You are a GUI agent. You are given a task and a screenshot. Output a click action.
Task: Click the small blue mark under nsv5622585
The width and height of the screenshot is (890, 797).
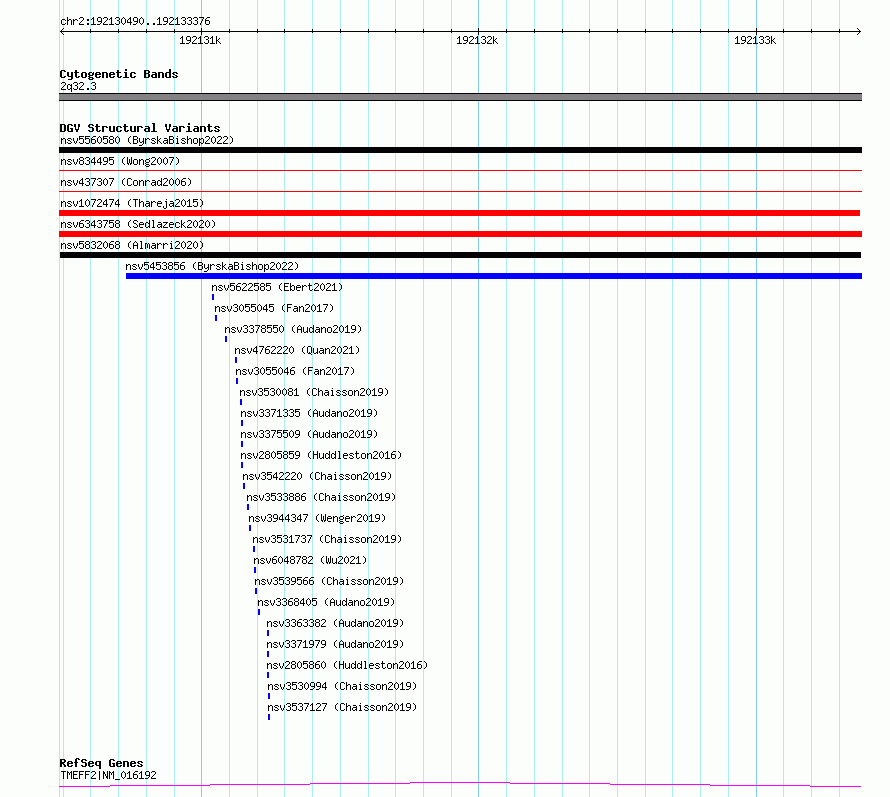[213, 297]
